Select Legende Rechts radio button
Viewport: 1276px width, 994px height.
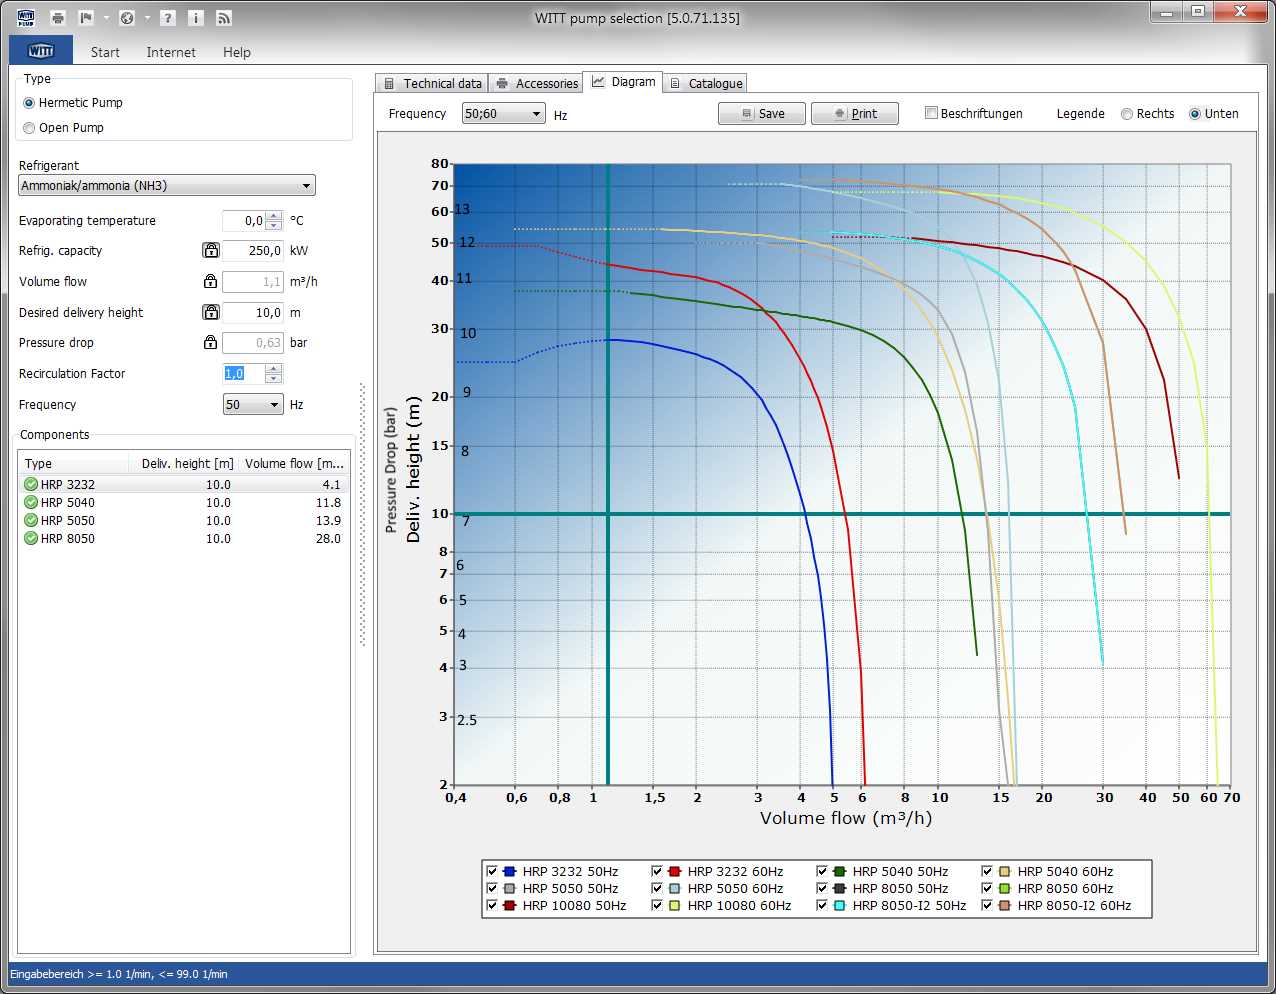pyautogui.click(x=1127, y=114)
